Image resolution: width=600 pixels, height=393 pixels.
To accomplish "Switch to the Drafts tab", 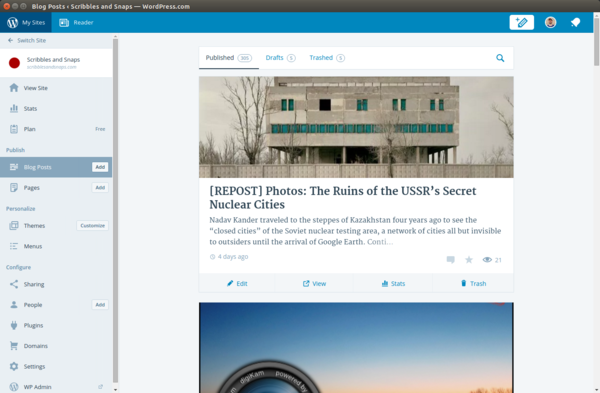I will pos(280,58).
